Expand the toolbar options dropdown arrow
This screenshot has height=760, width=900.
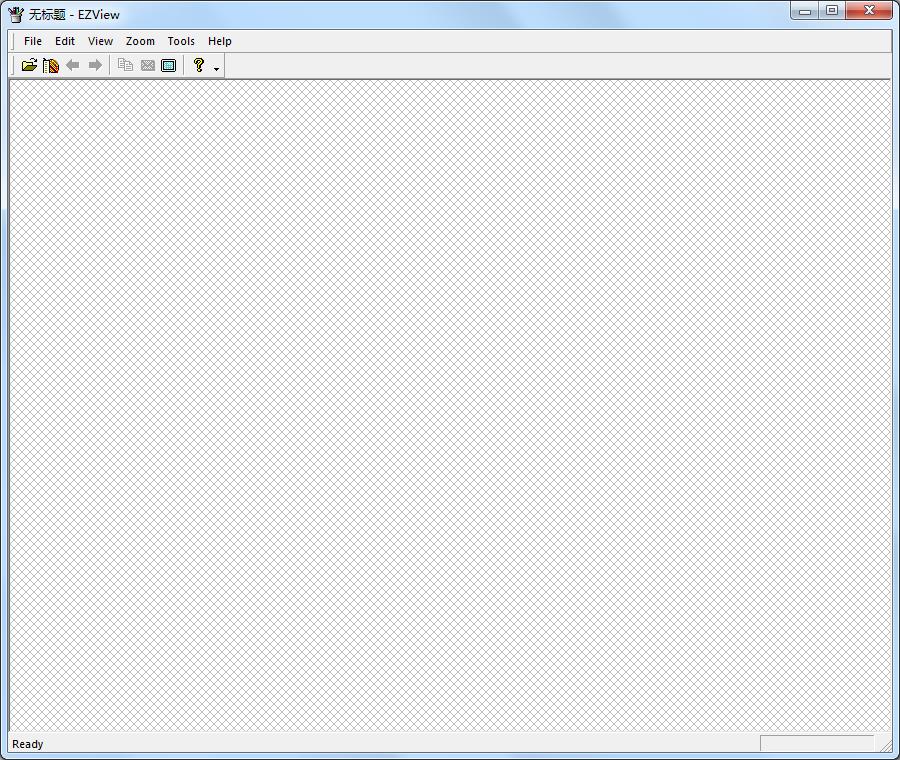216,69
